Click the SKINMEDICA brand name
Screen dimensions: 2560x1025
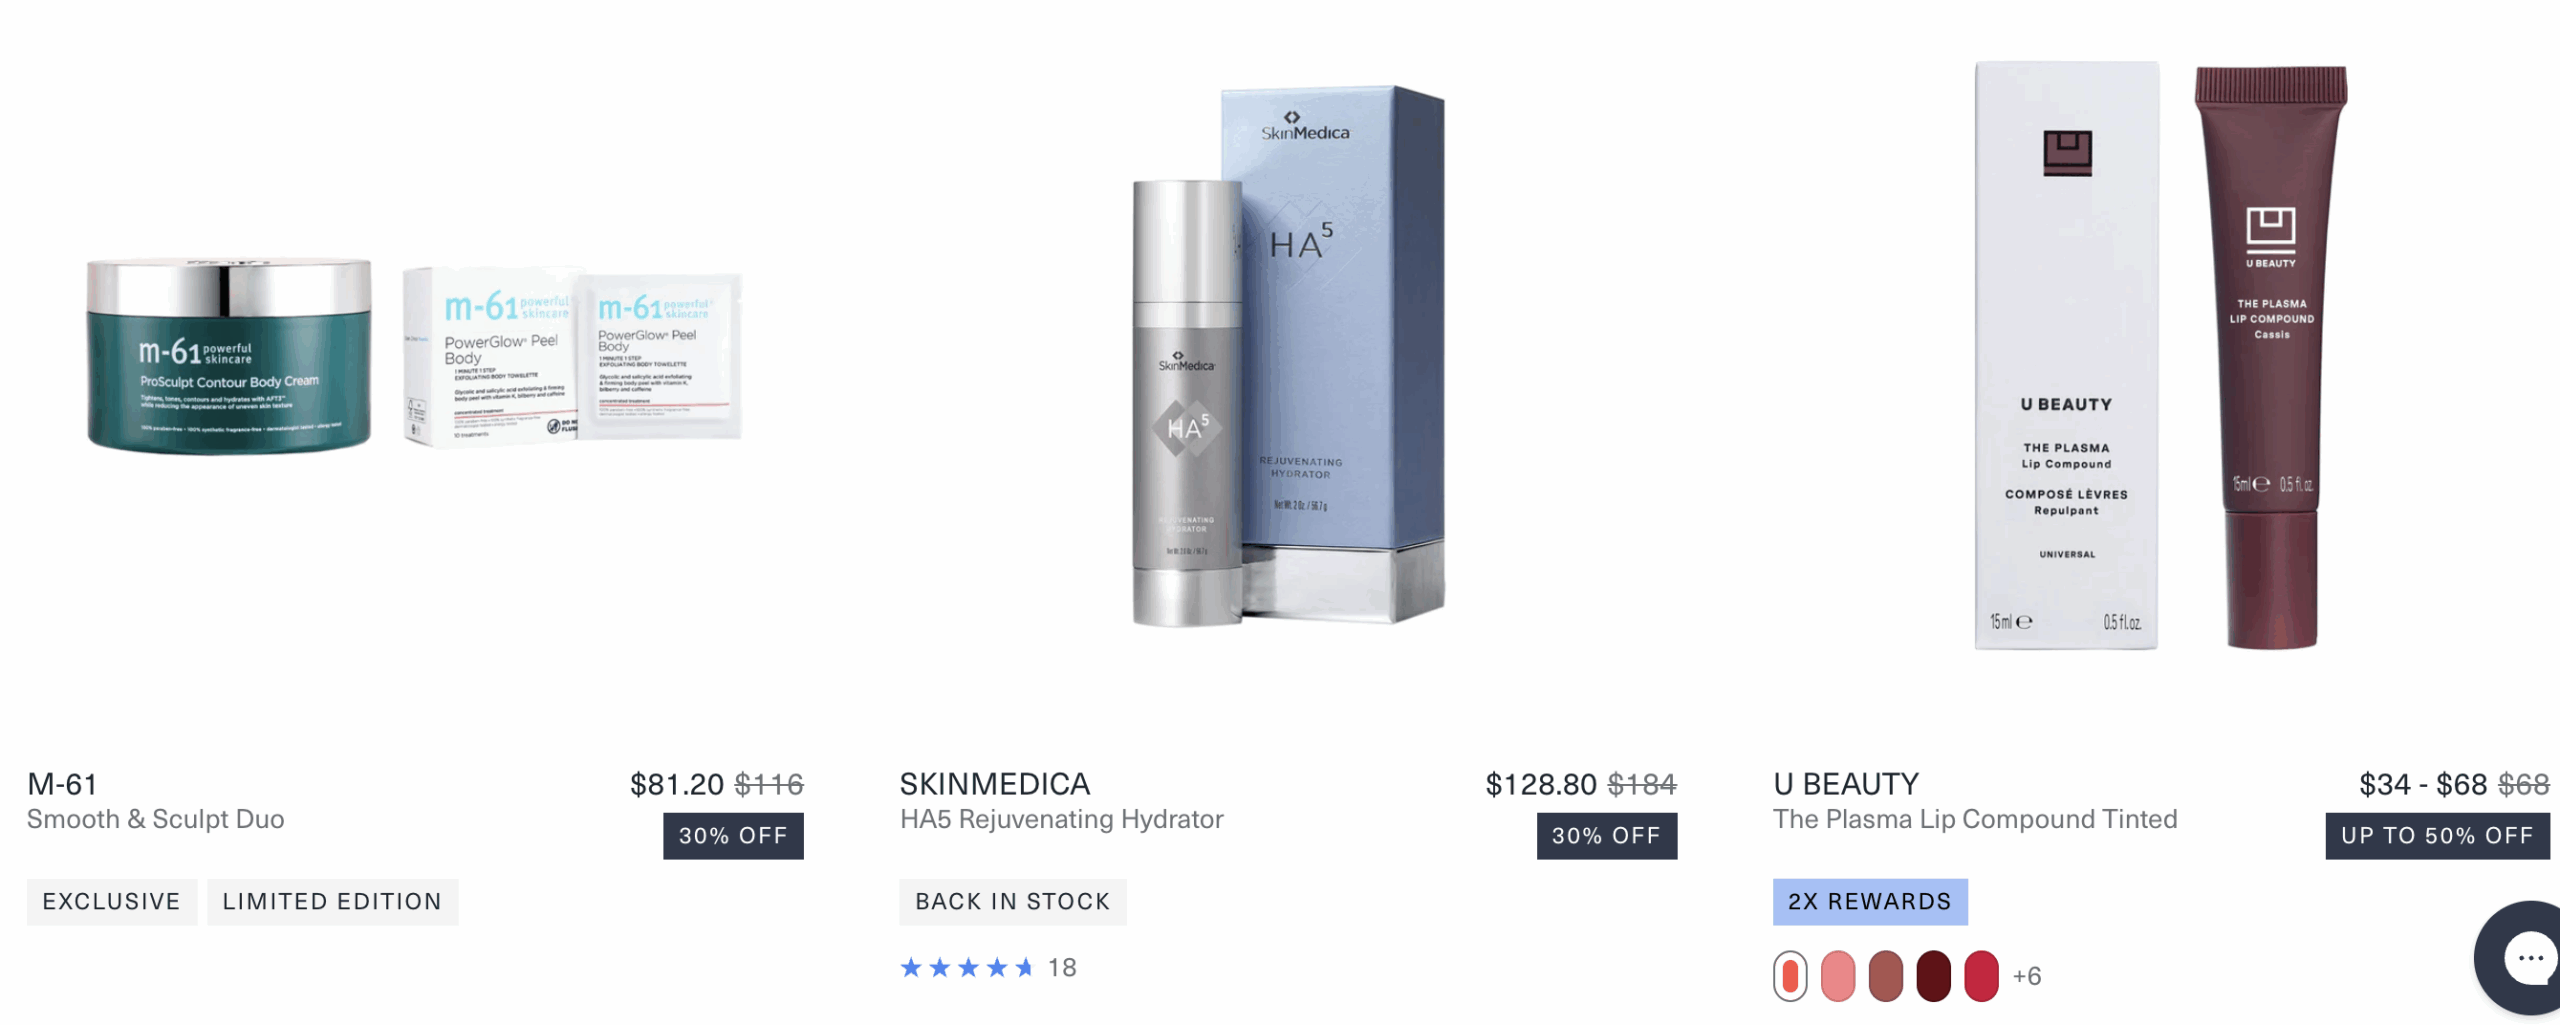click(x=995, y=784)
